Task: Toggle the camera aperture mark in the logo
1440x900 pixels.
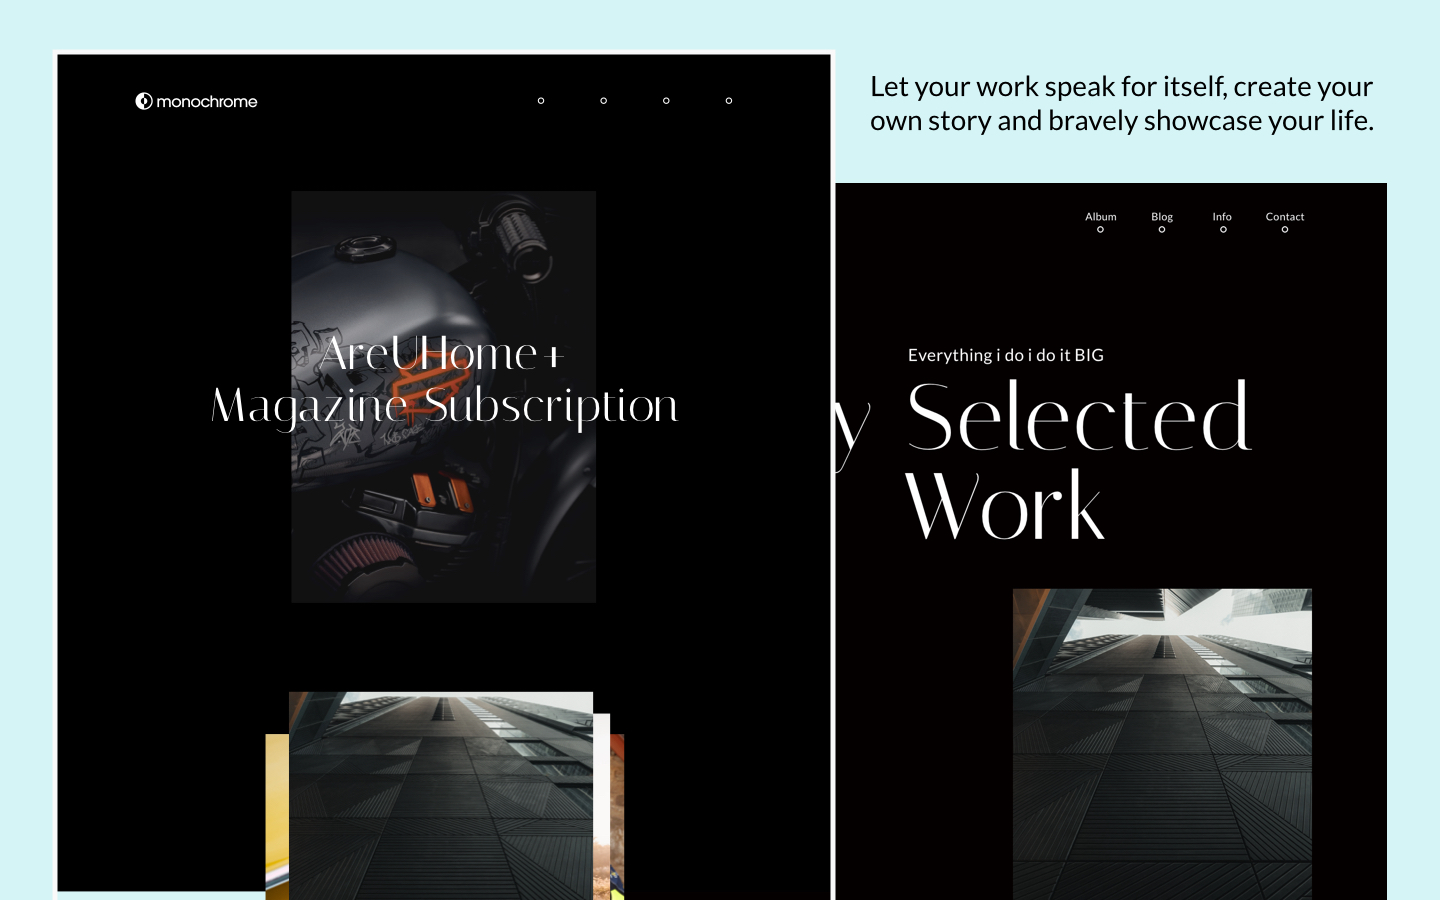Action: click(x=142, y=101)
